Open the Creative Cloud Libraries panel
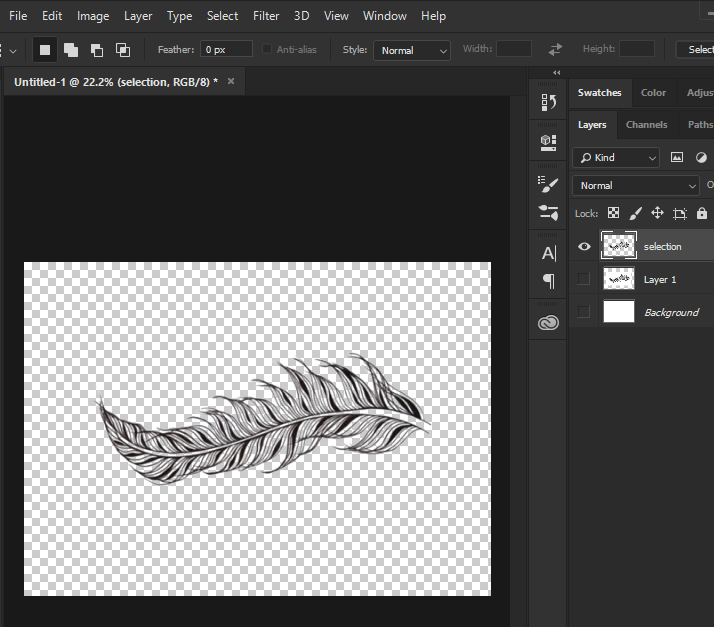This screenshot has height=627, width=714. tap(548, 321)
